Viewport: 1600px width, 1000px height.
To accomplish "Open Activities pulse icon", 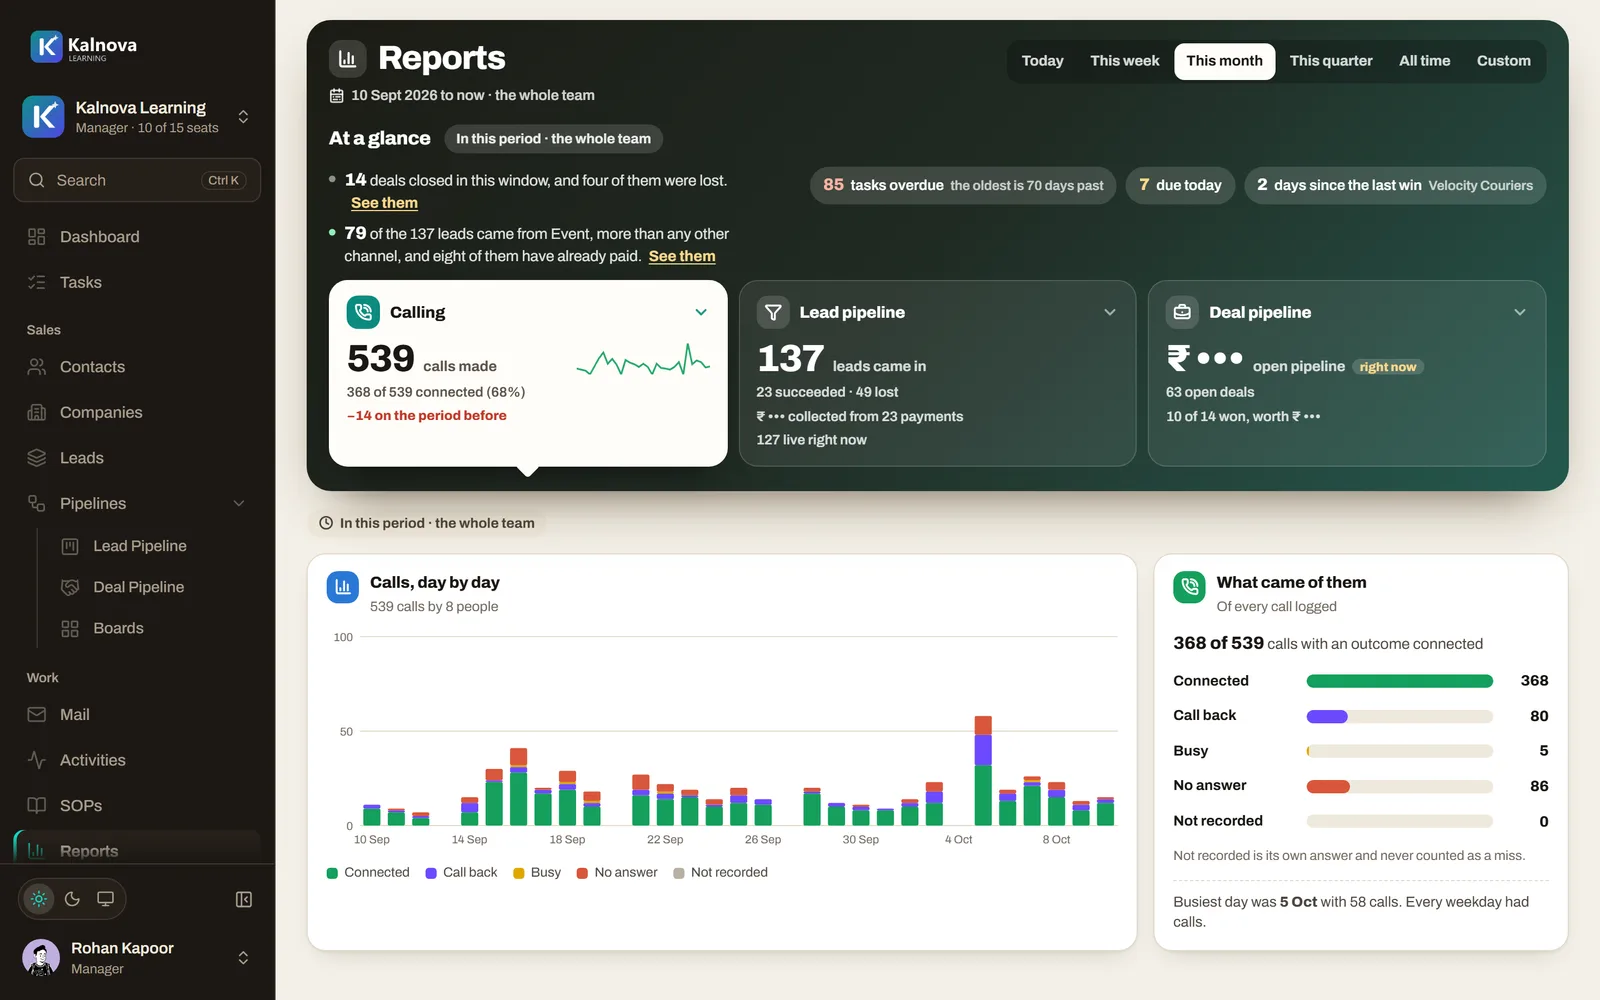I will tap(37, 760).
